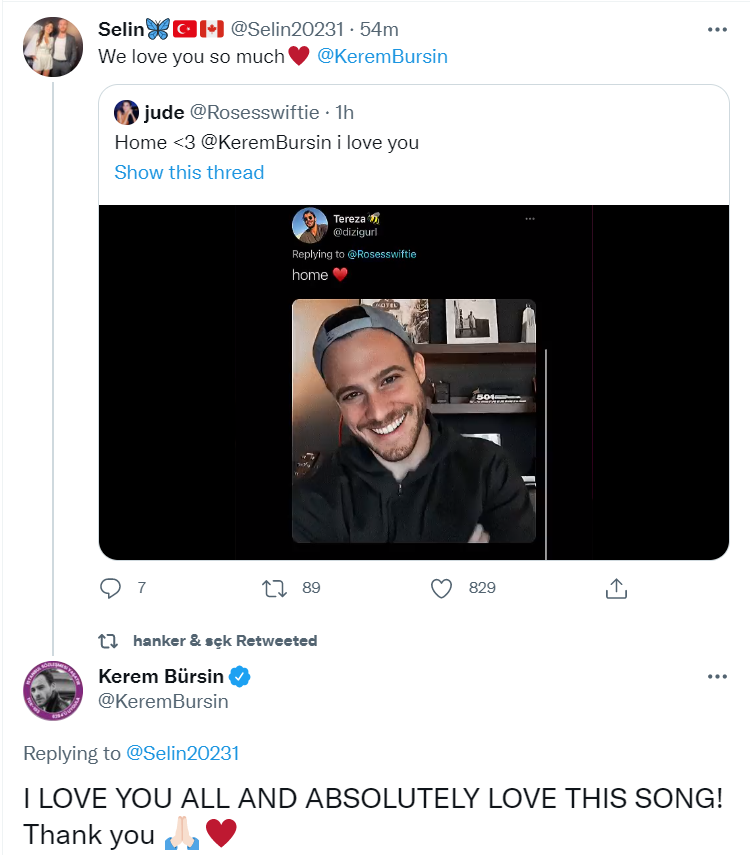Click the hanker & sçk Retweeted label
Image resolution: width=750 pixels, height=855 pixels.
[x=224, y=641]
